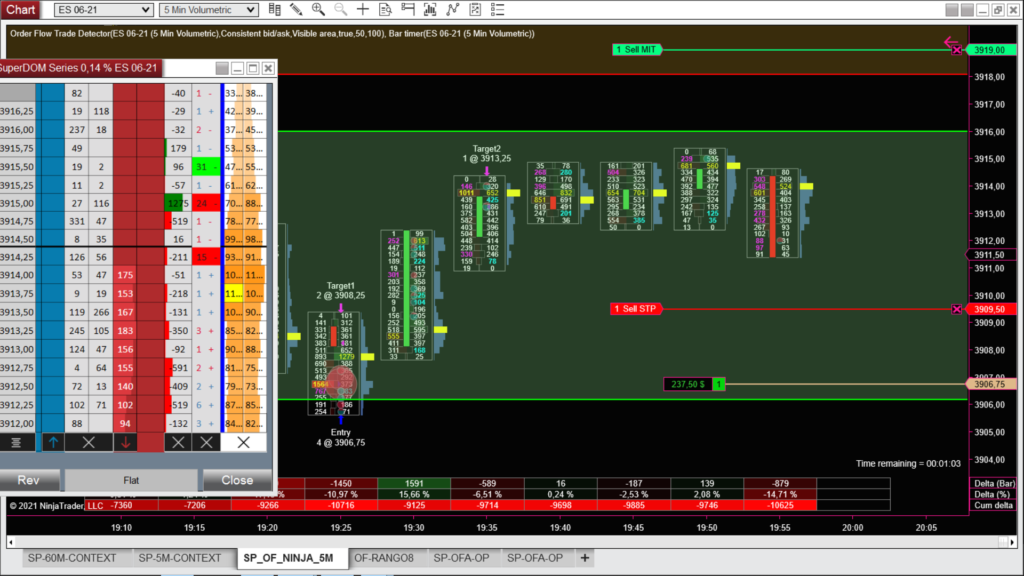The width and height of the screenshot is (1024, 576).
Task: Click the Target1 2 @ 3908,25 label
Action: 341,291
